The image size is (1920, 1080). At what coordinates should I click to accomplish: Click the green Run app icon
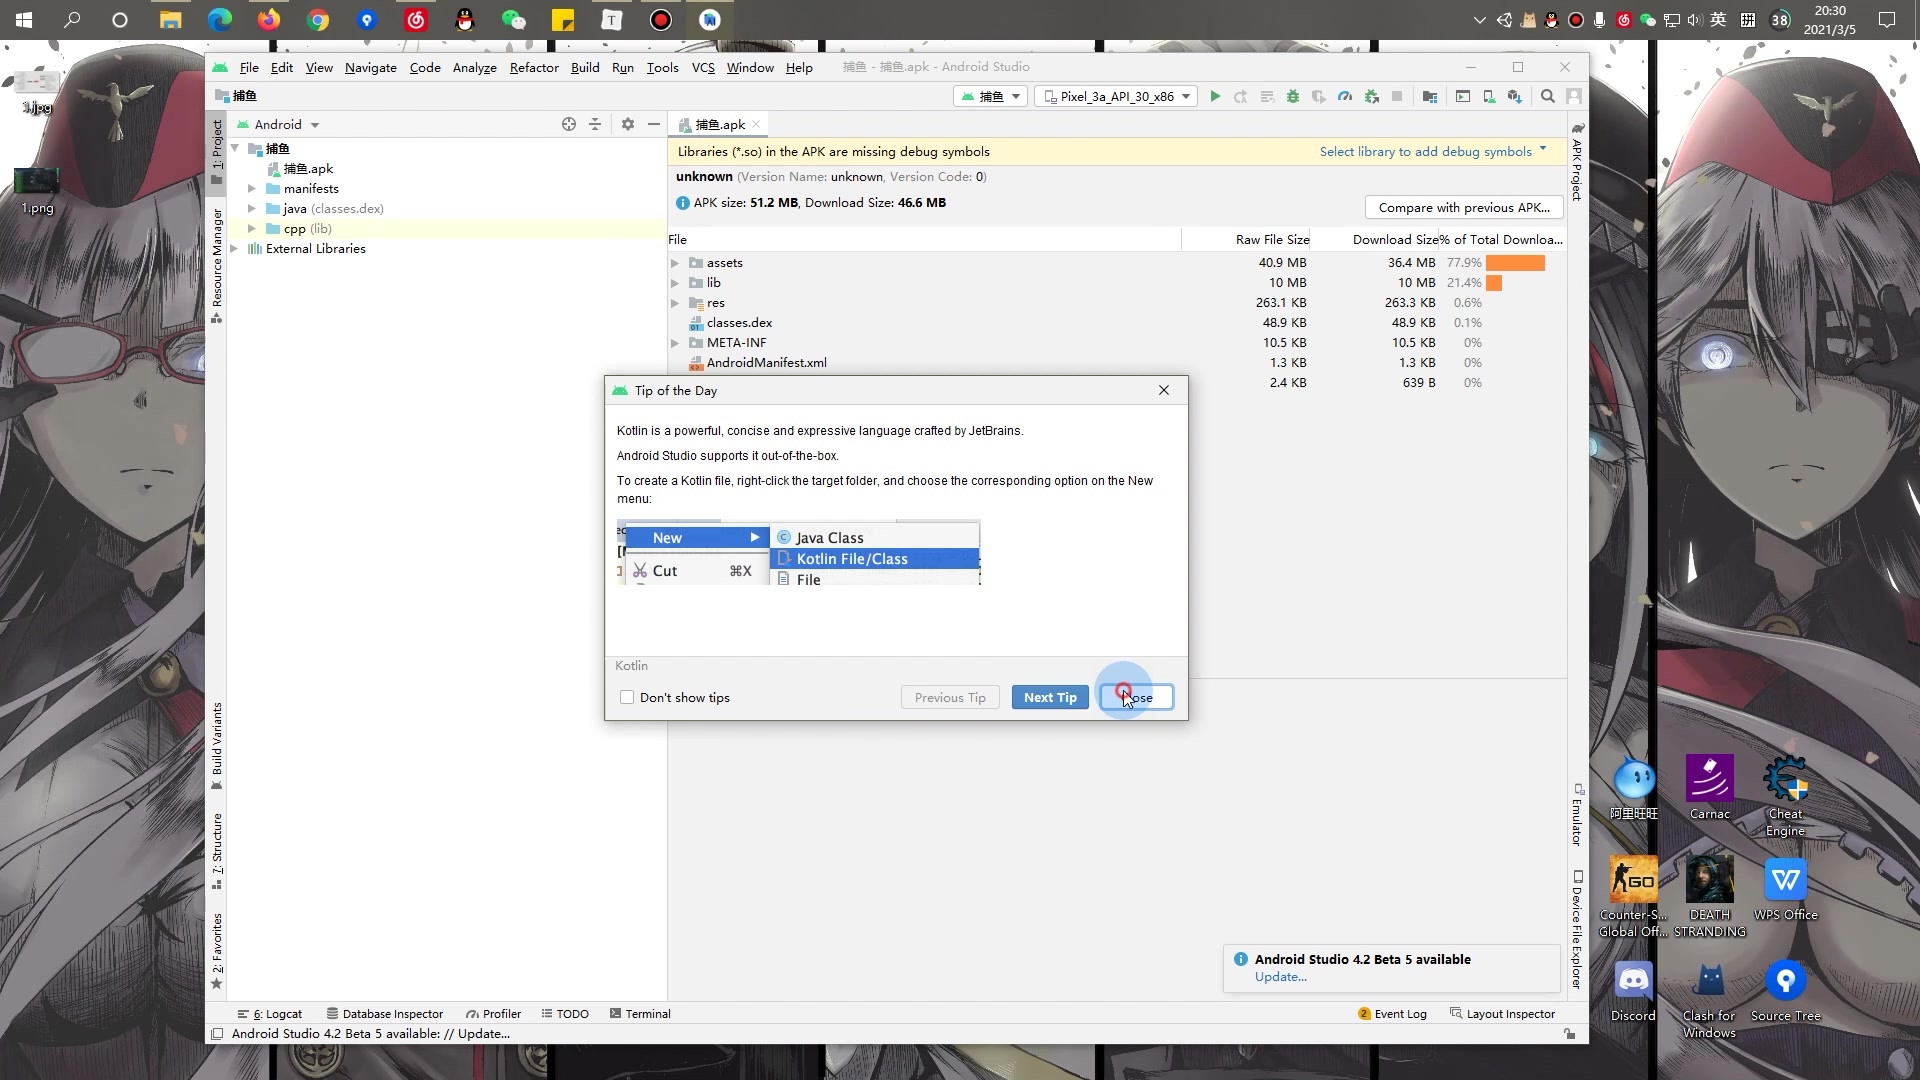1215,96
